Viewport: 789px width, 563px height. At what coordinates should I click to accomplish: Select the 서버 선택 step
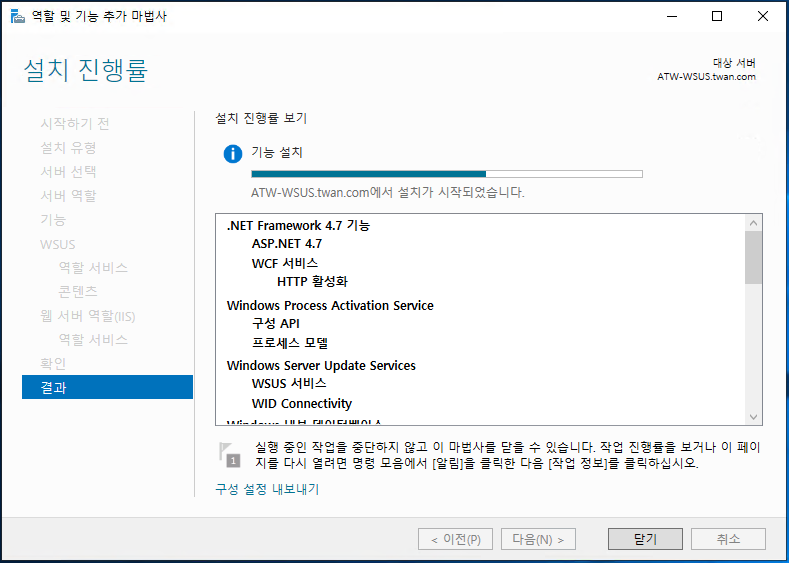click(68, 172)
